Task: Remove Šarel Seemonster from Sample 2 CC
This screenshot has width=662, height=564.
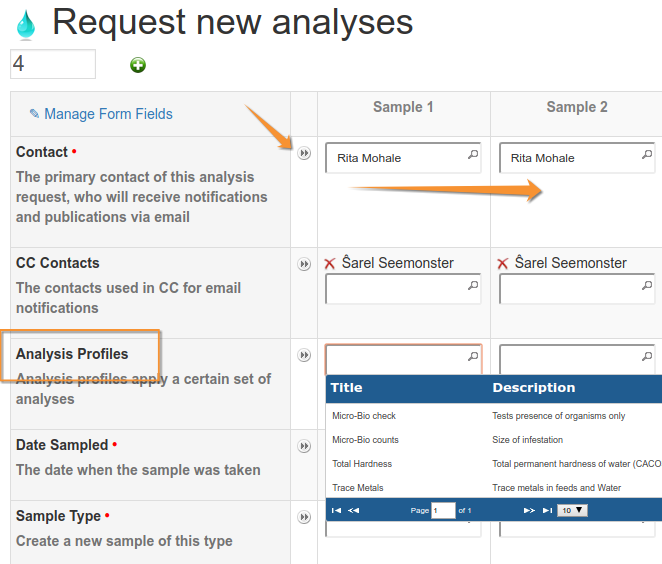Action: 503,264
